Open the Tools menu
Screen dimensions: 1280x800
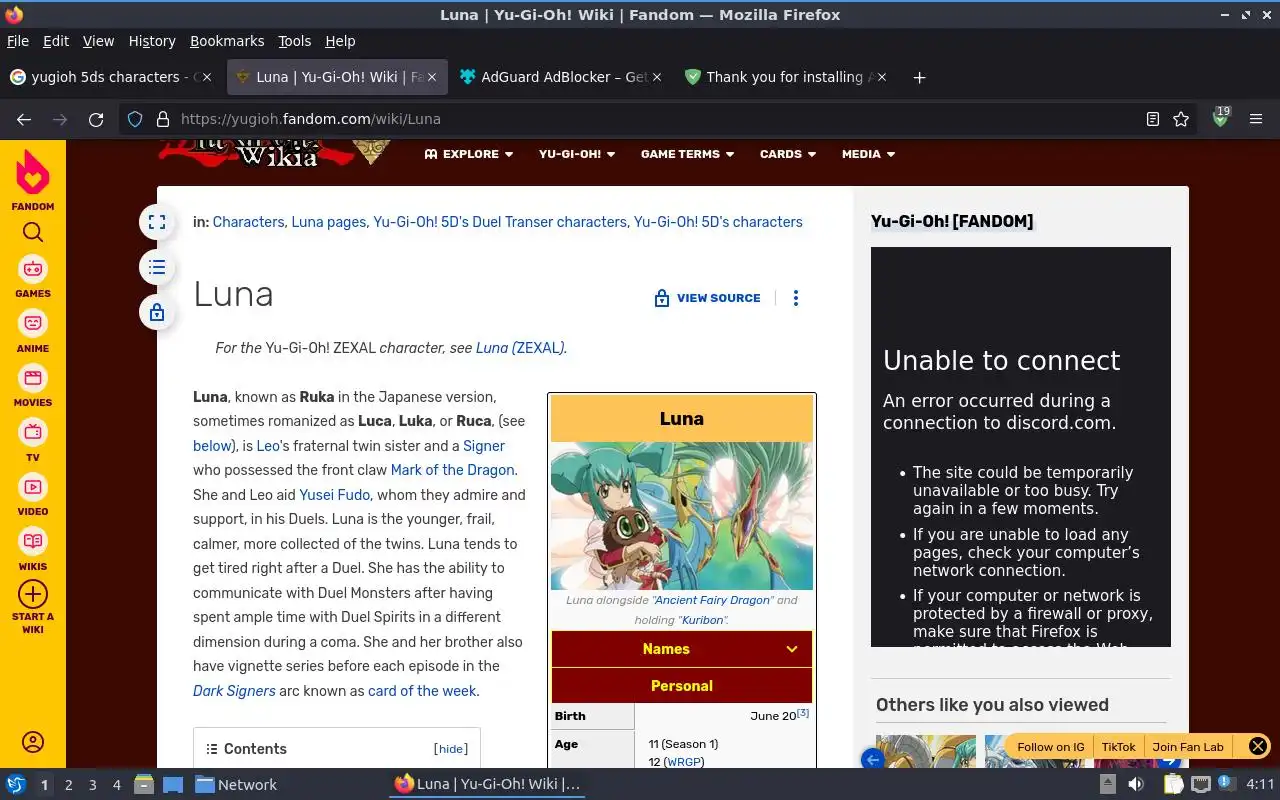[x=294, y=41]
